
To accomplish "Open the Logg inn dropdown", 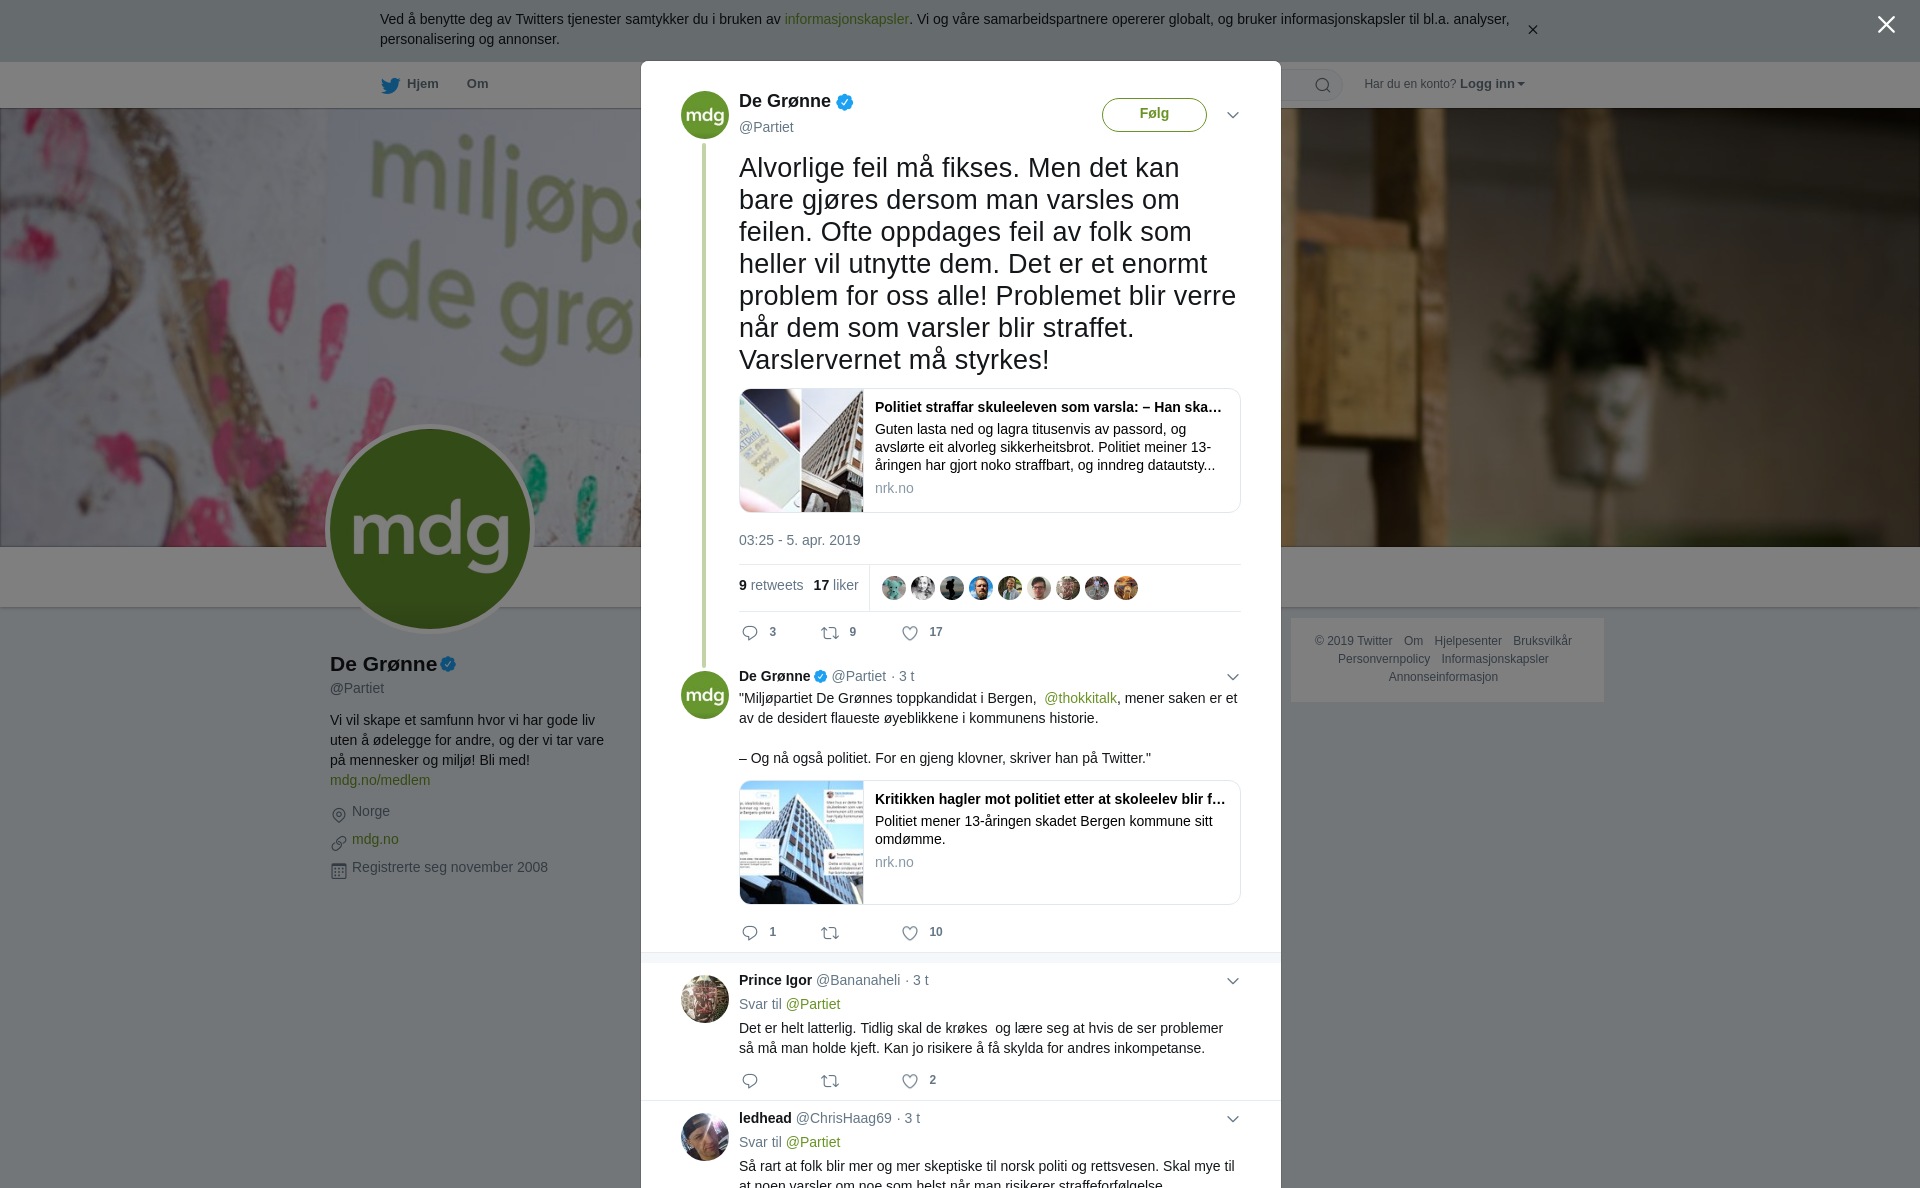I will (x=1492, y=84).
